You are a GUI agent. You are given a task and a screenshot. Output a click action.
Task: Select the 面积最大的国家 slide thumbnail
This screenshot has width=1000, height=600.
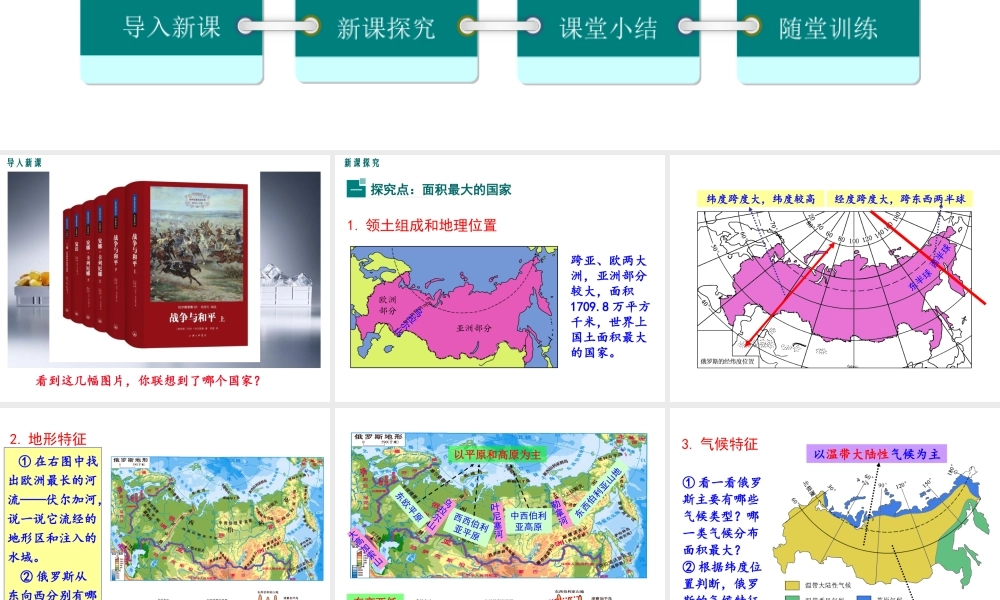point(499,278)
